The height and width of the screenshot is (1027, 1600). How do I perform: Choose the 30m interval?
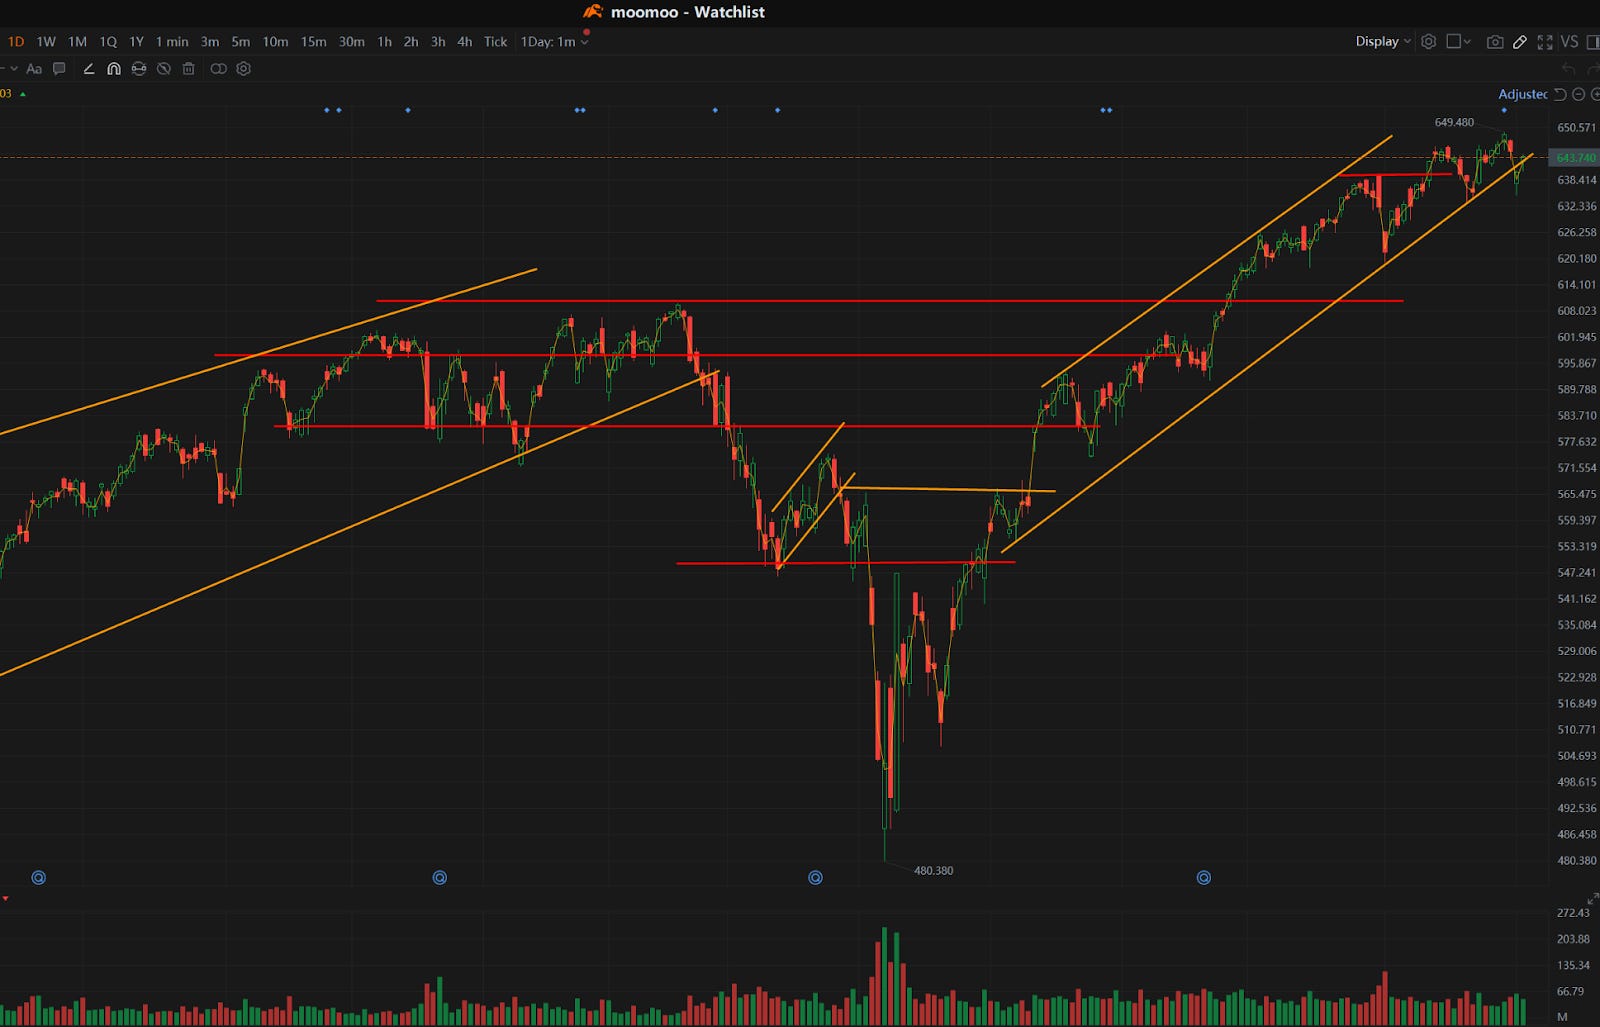[352, 41]
